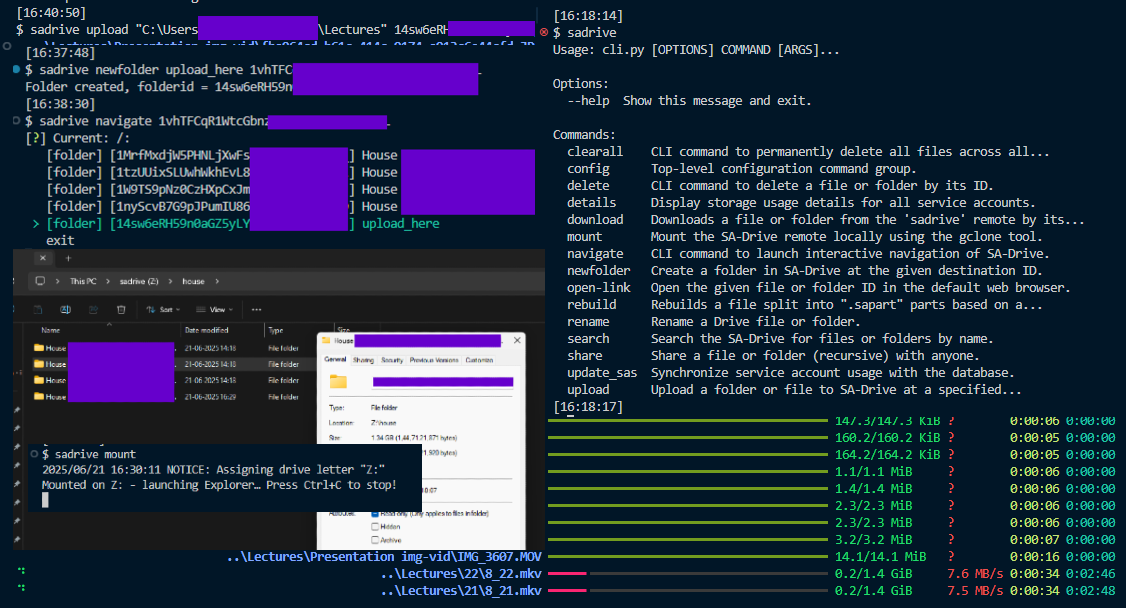
Task: Click the Cut icon in Explorer's toolbar
Action: click(x=14, y=309)
